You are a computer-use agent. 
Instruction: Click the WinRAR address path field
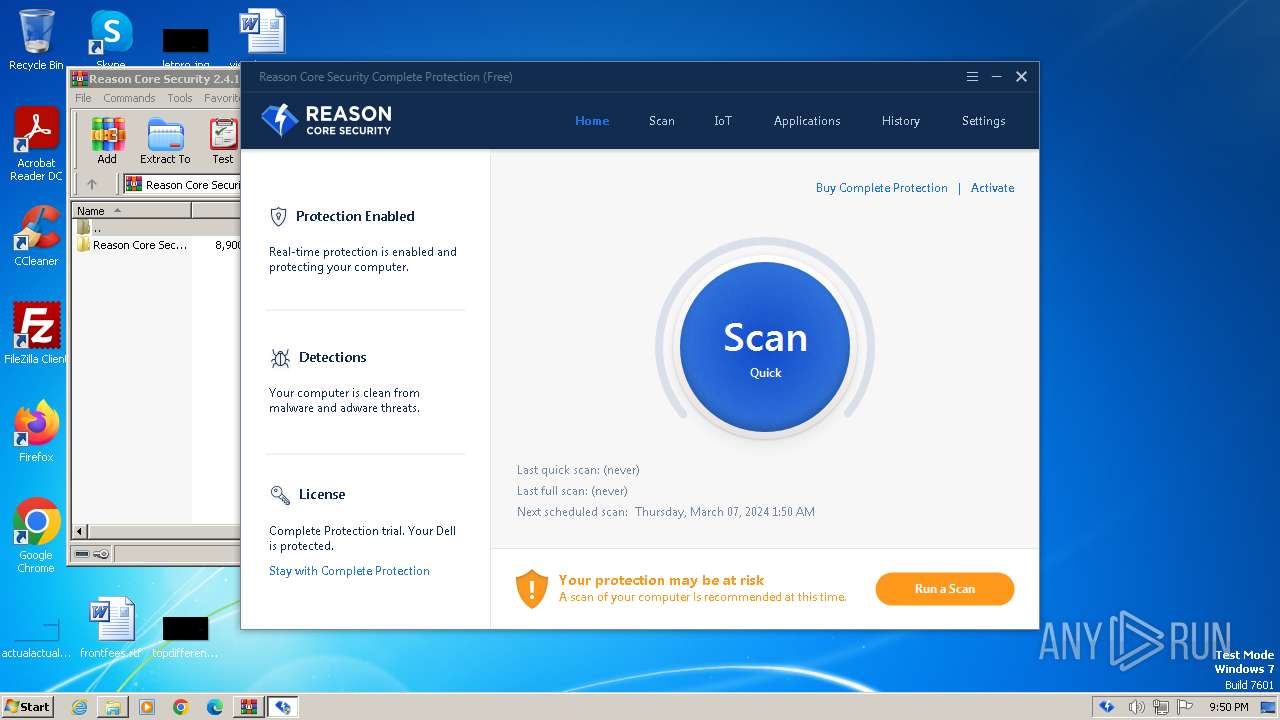[x=183, y=185]
